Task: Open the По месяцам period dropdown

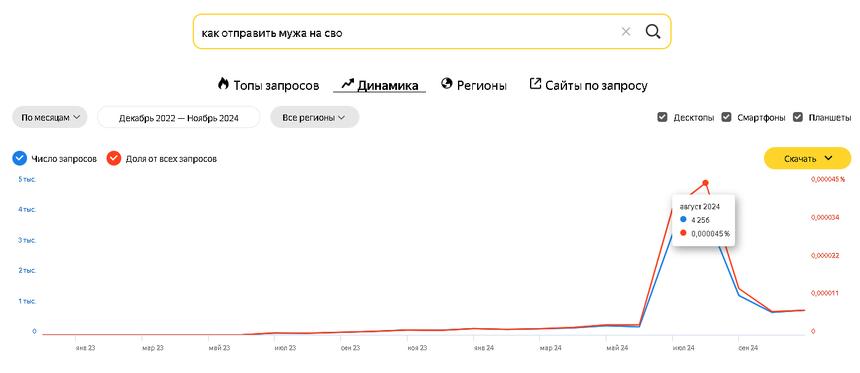Action: click(50, 117)
